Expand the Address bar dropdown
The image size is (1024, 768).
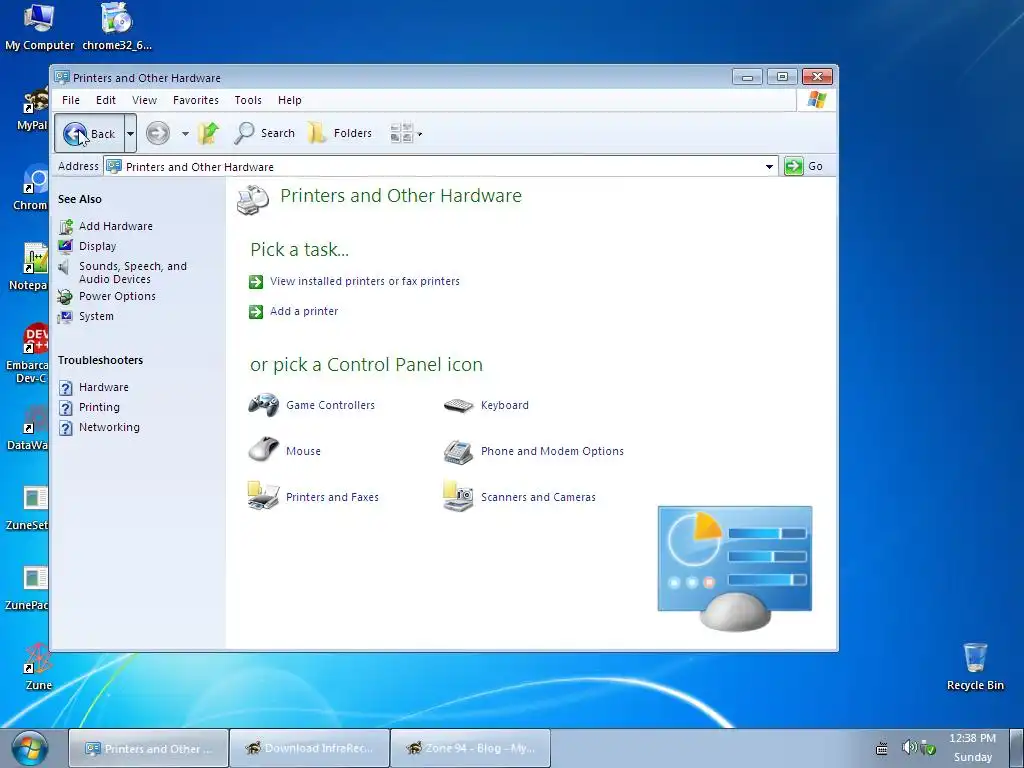click(769, 167)
